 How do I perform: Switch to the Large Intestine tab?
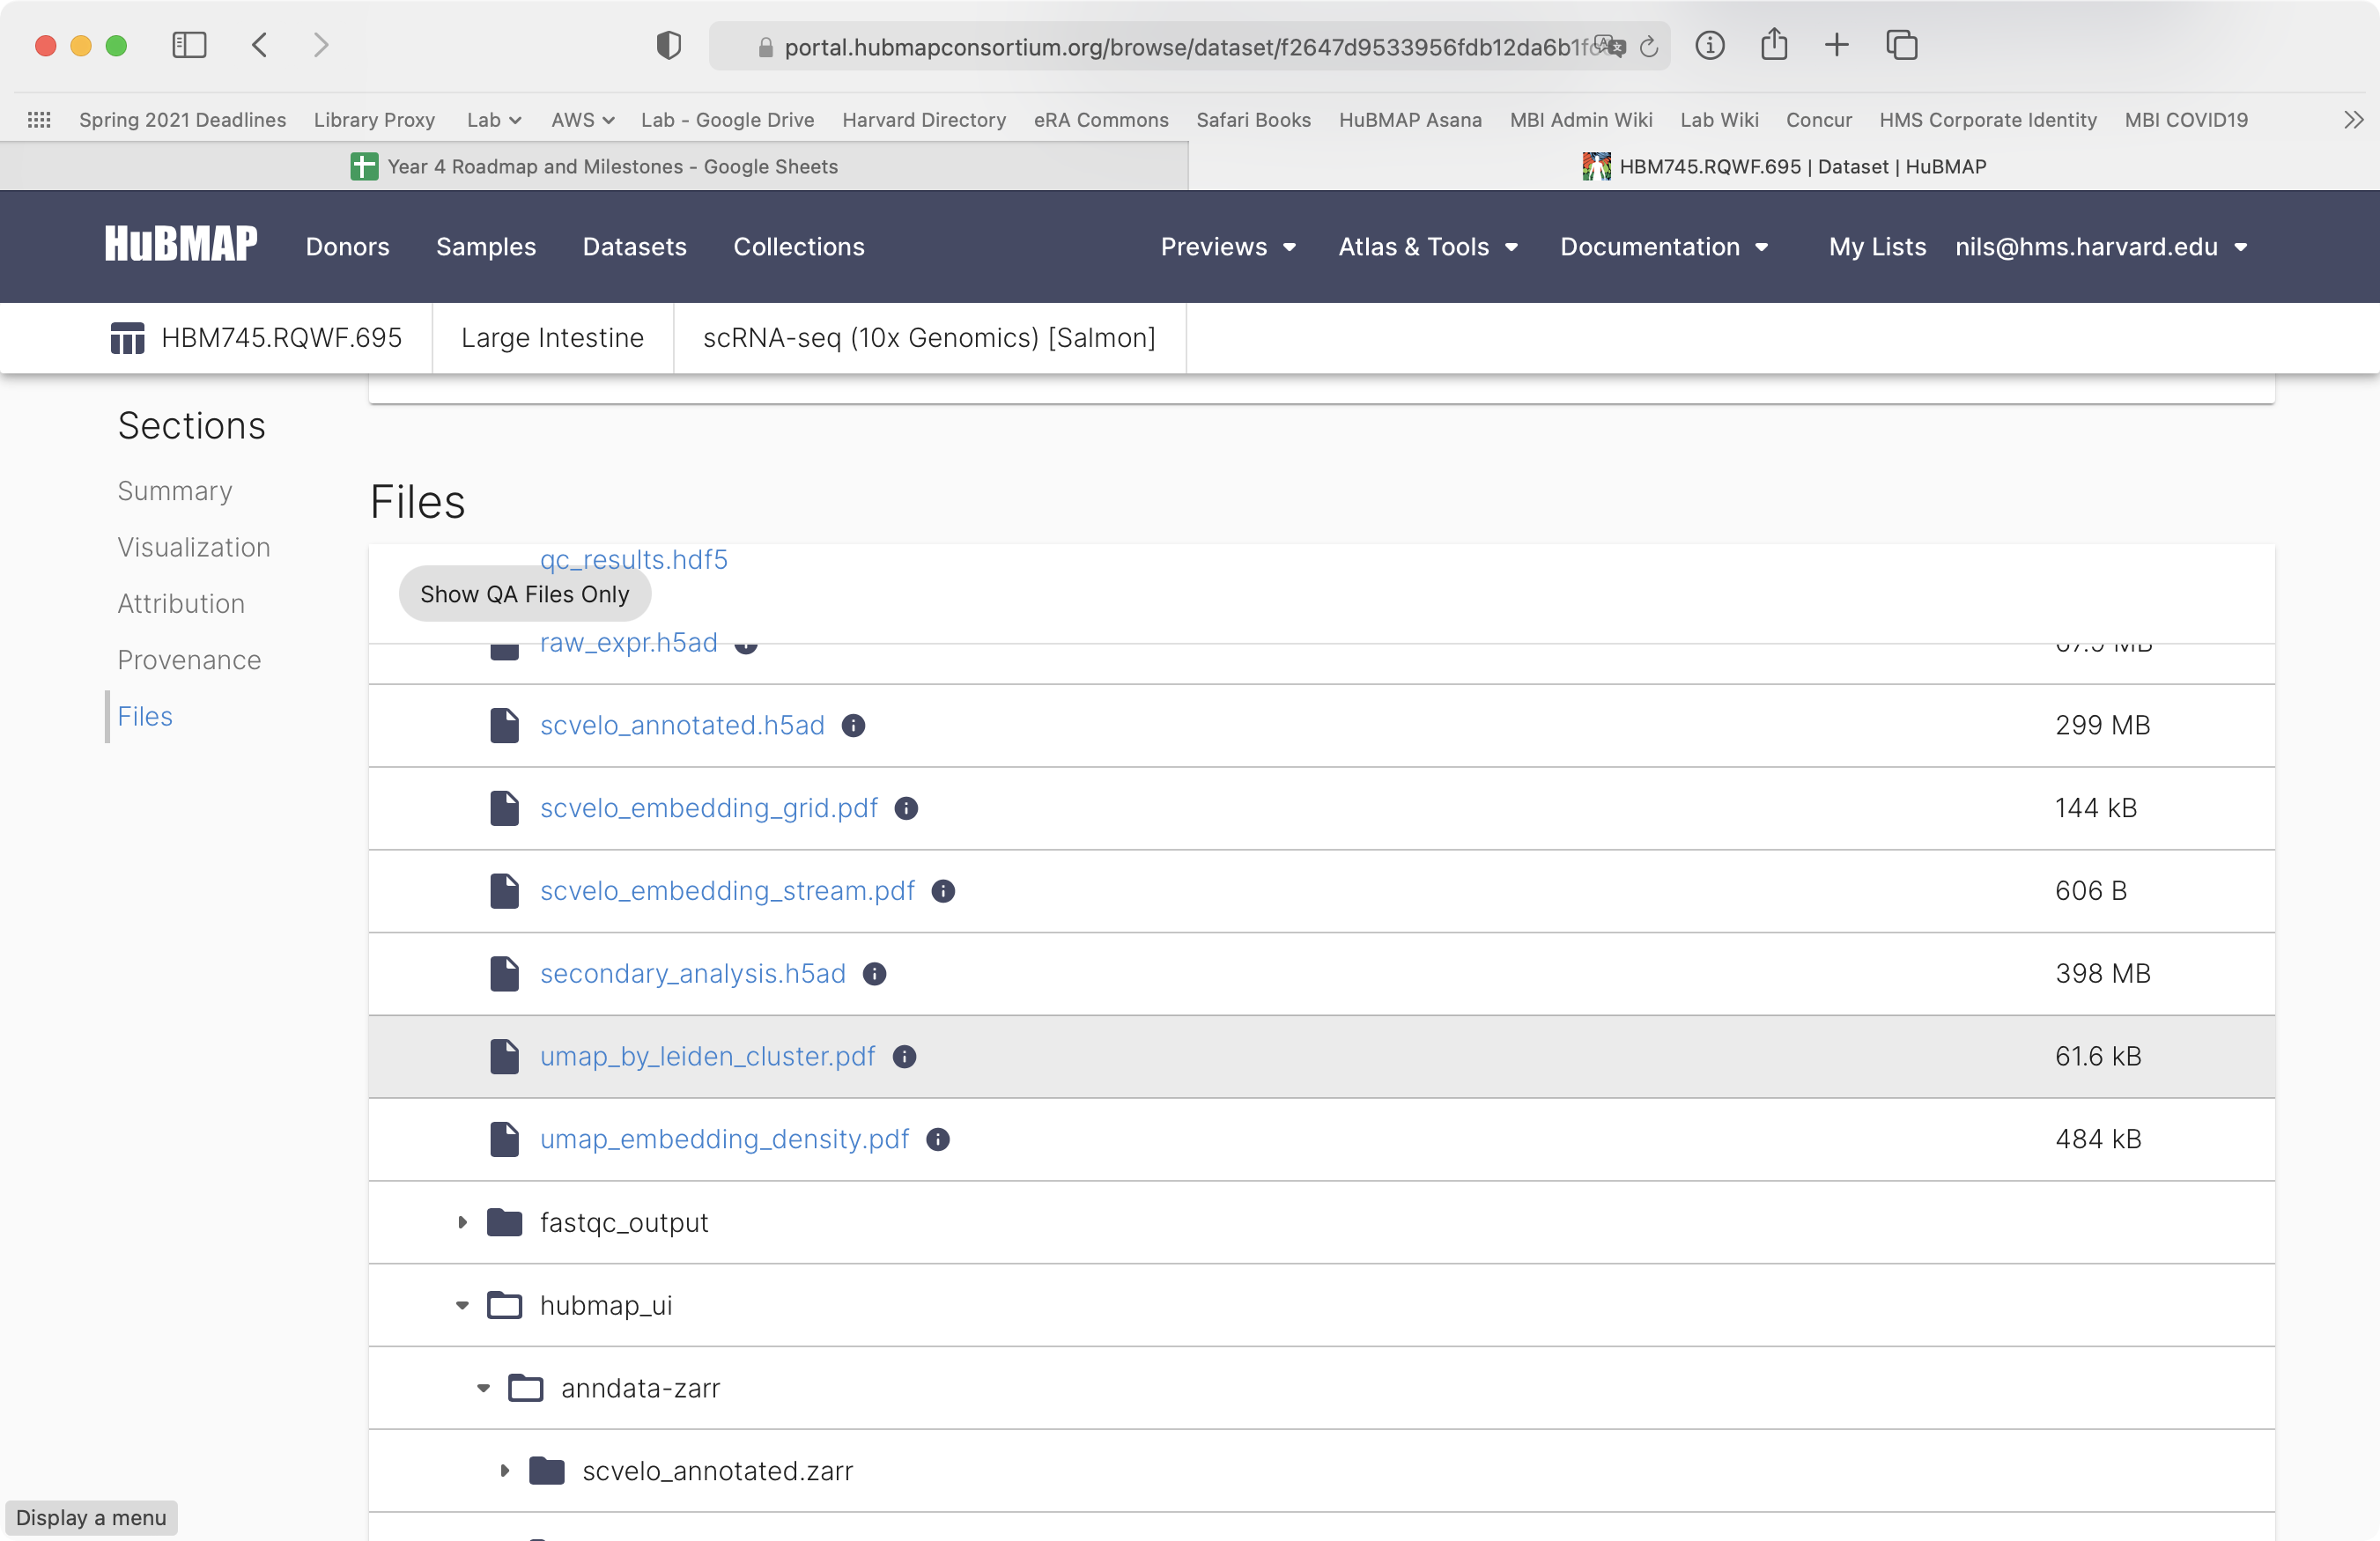(552, 338)
